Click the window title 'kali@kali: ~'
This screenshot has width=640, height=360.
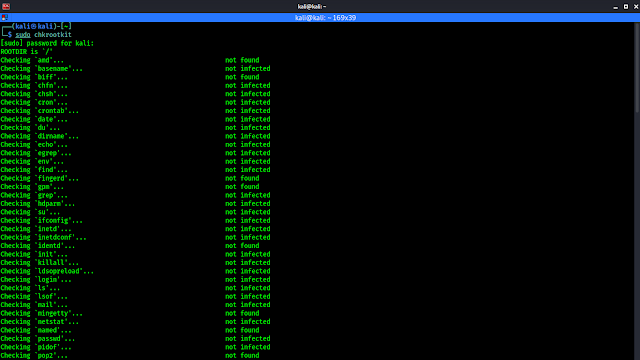pos(312,6)
